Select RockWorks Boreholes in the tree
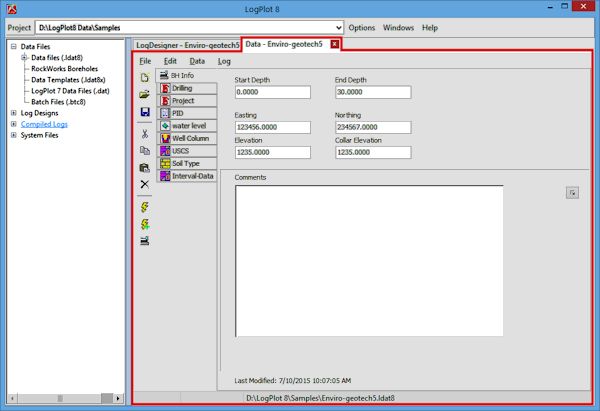Image resolution: width=600 pixels, height=411 pixels. 64,69
